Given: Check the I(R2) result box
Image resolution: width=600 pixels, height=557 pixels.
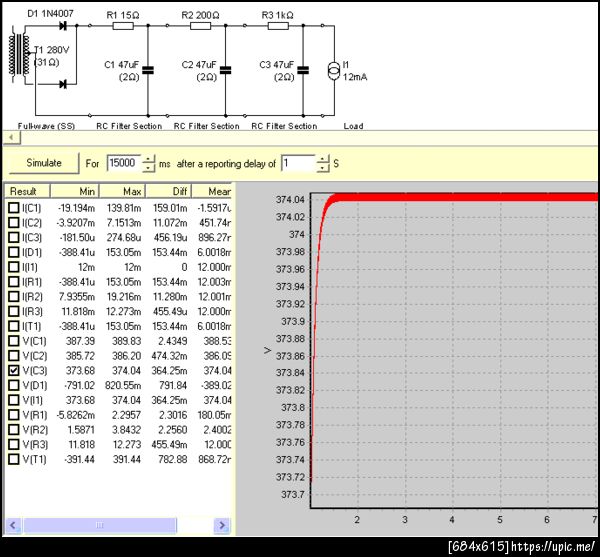Looking at the screenshot, I should point(14,296).
